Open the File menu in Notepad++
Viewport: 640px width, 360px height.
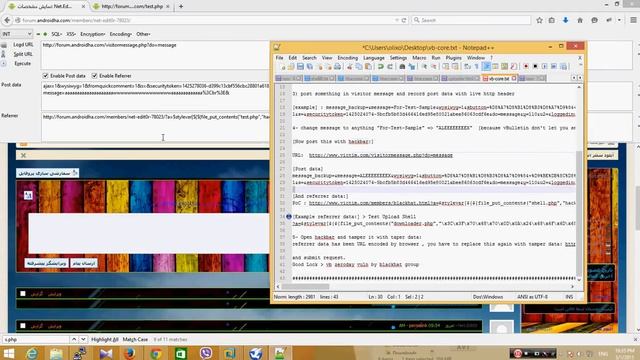click(x=279, y=58)
